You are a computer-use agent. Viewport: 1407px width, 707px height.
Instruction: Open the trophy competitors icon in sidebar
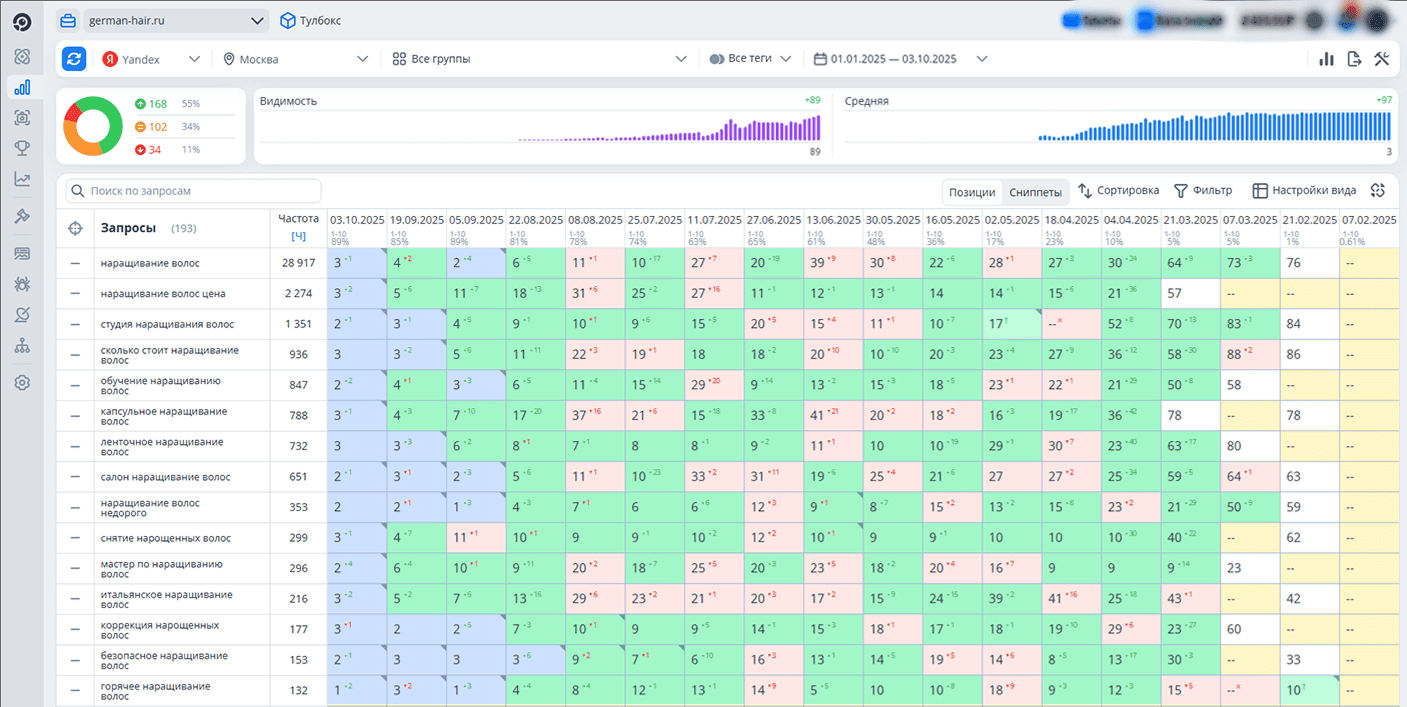pyautogui.click(x=22, y=148)
